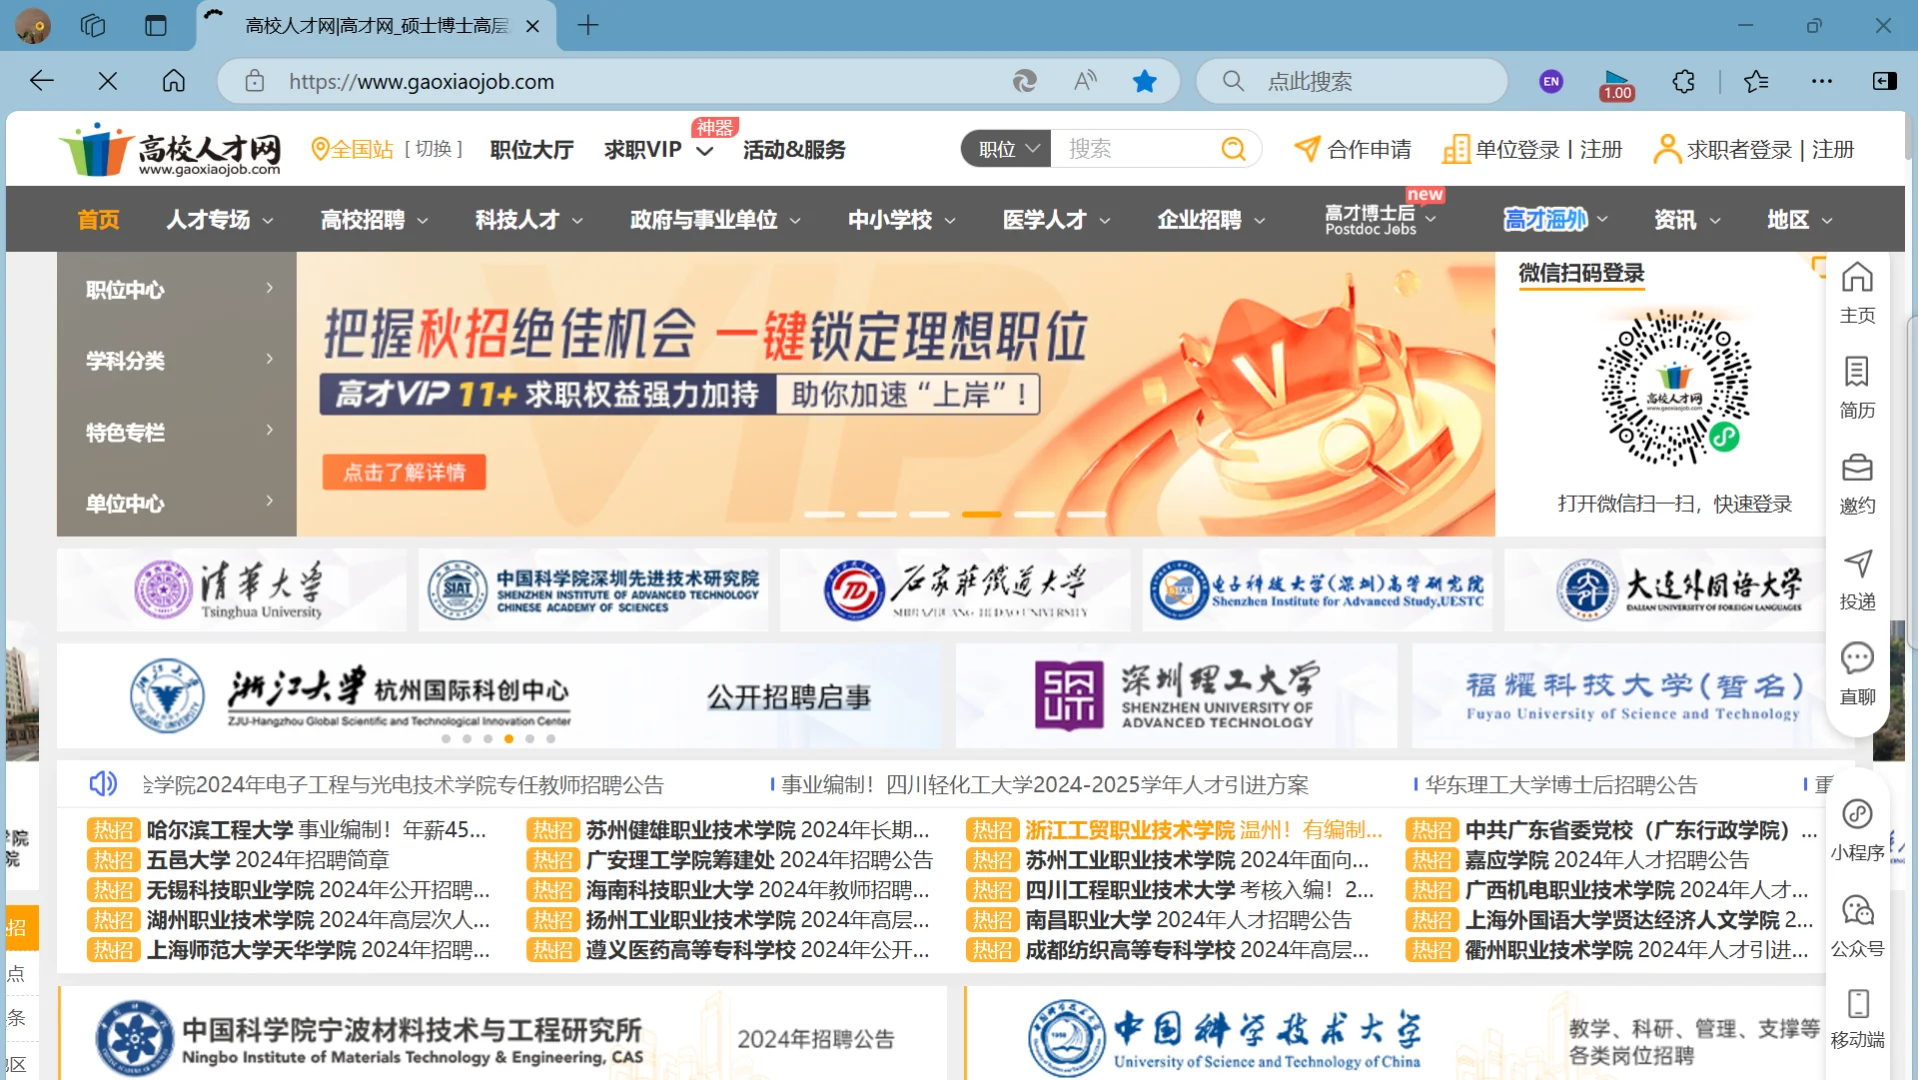Click the speaker announcement icon
Viewport: 1918px width, 1080px height.
[x=103, y=783]
